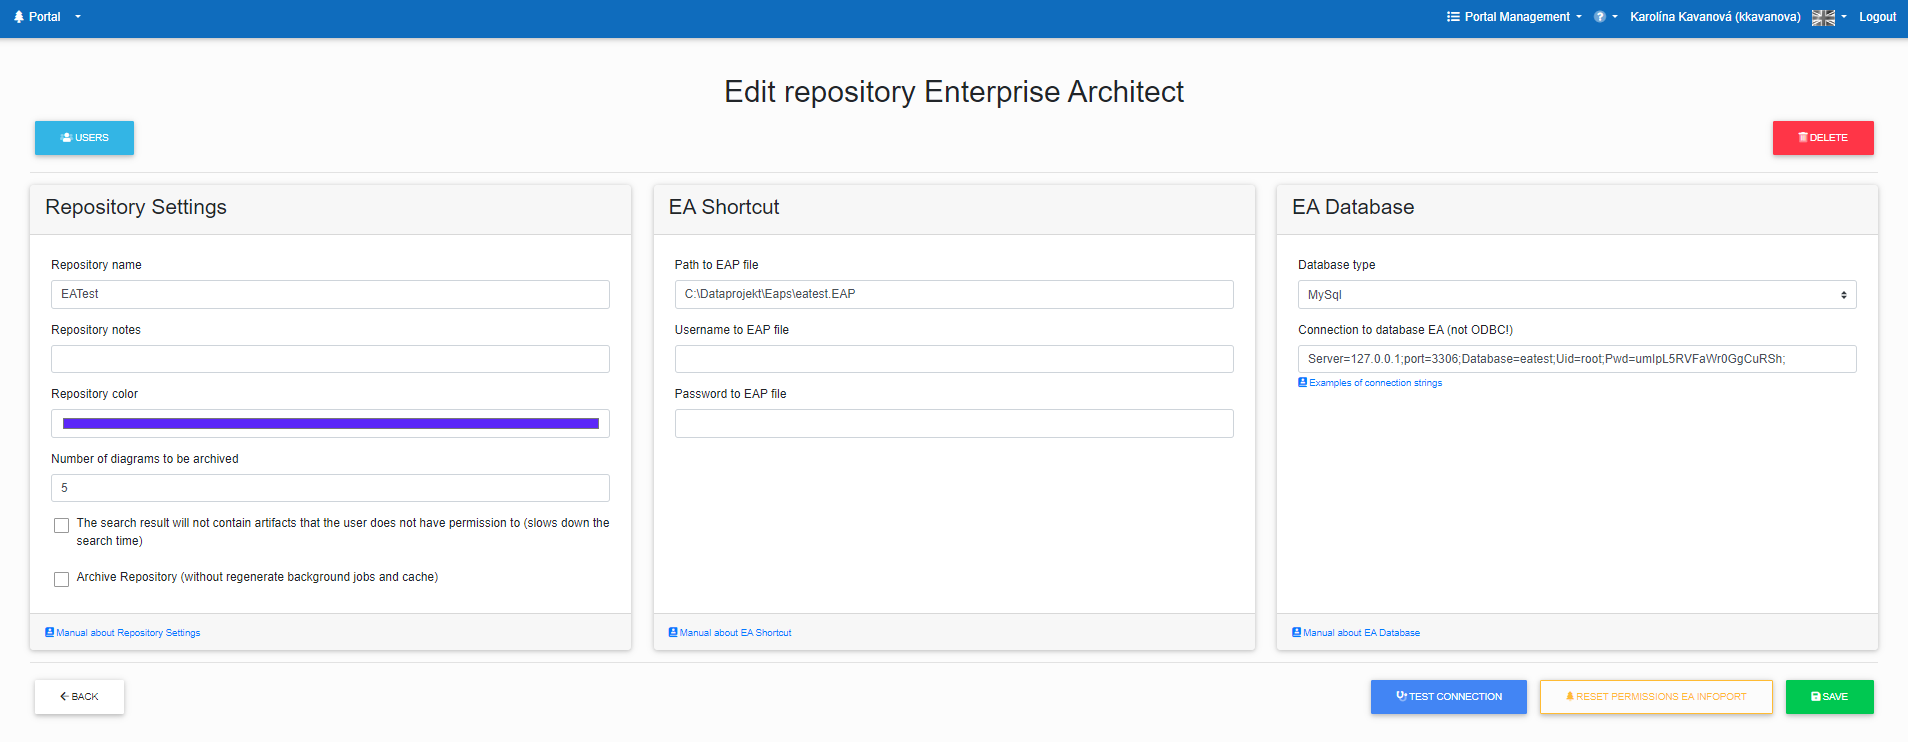
Task: Open Manual about EA Database
Action: point(1356,633)
